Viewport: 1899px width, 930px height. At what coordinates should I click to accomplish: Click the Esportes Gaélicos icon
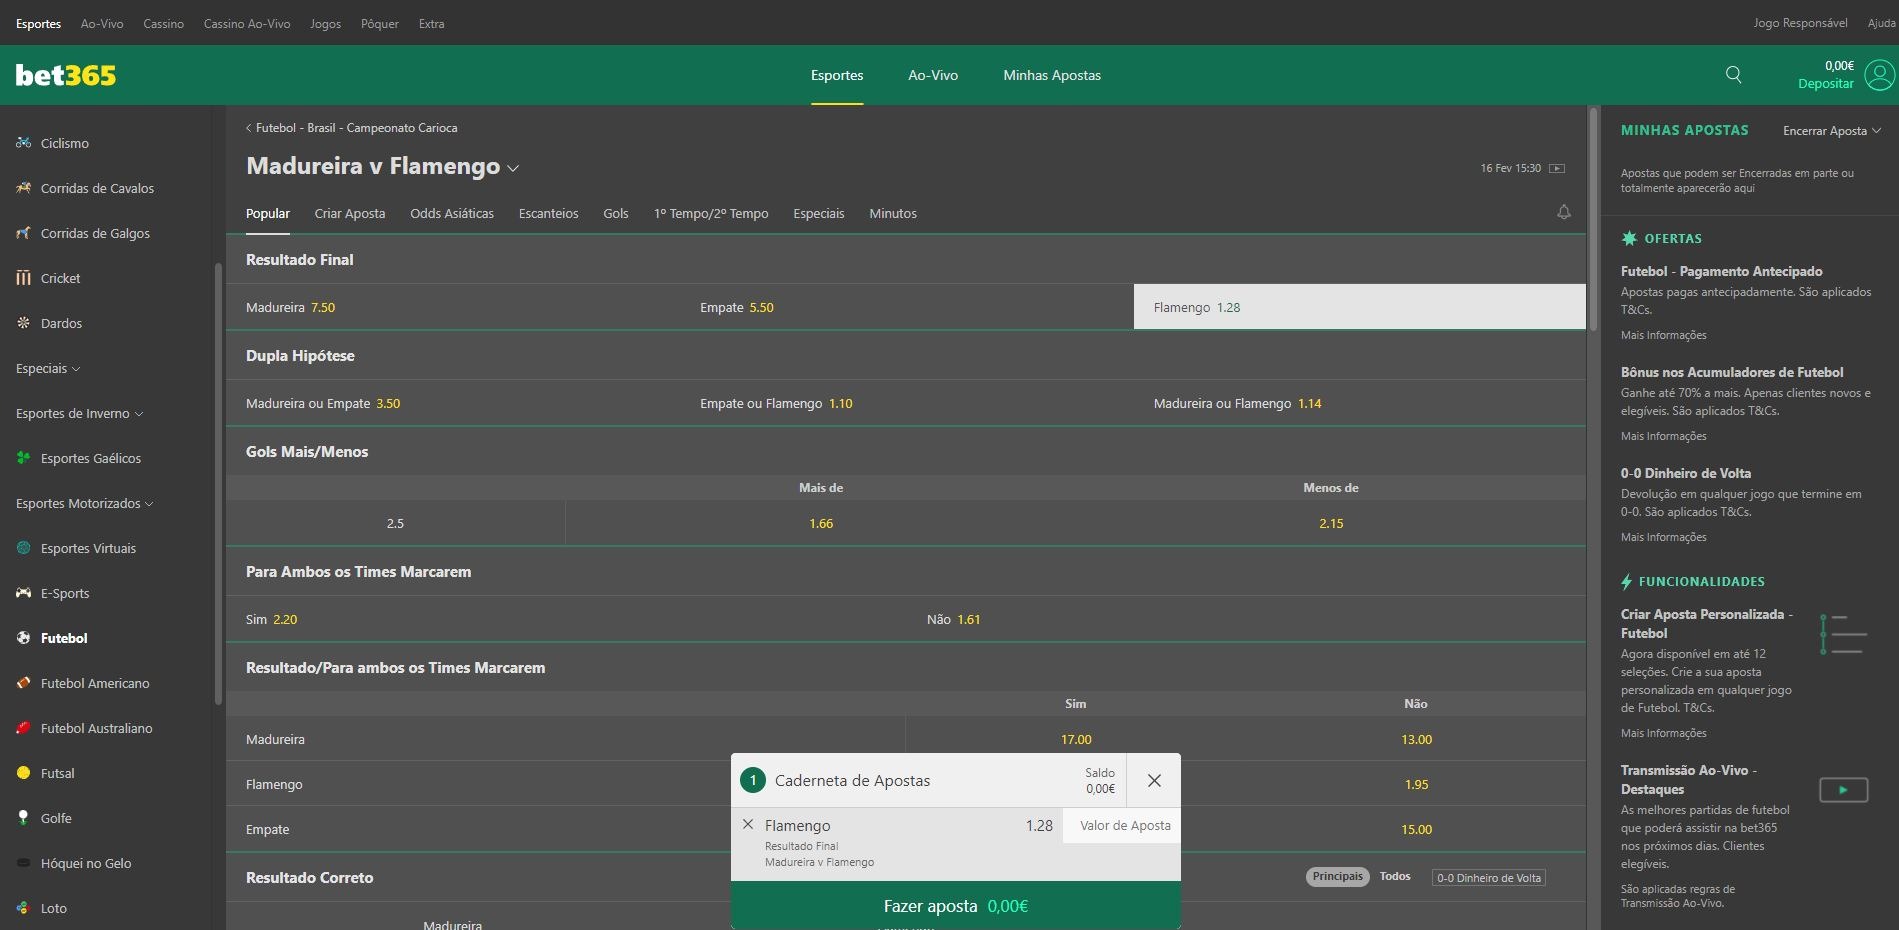(24, 458)
